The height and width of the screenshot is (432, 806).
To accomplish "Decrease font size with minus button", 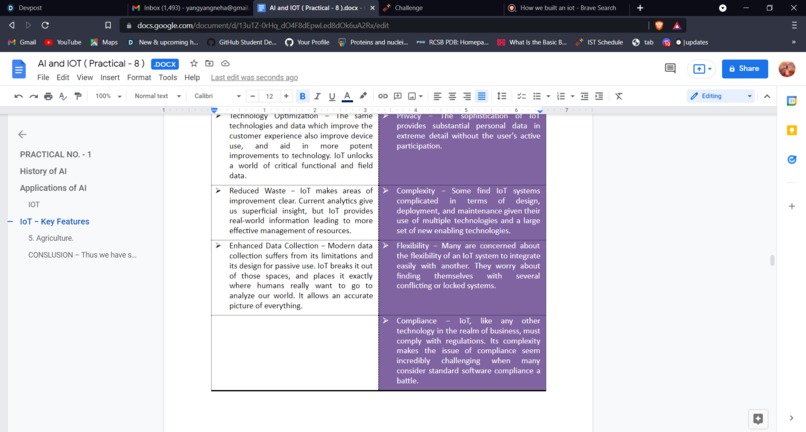I will tap(252, 96).
